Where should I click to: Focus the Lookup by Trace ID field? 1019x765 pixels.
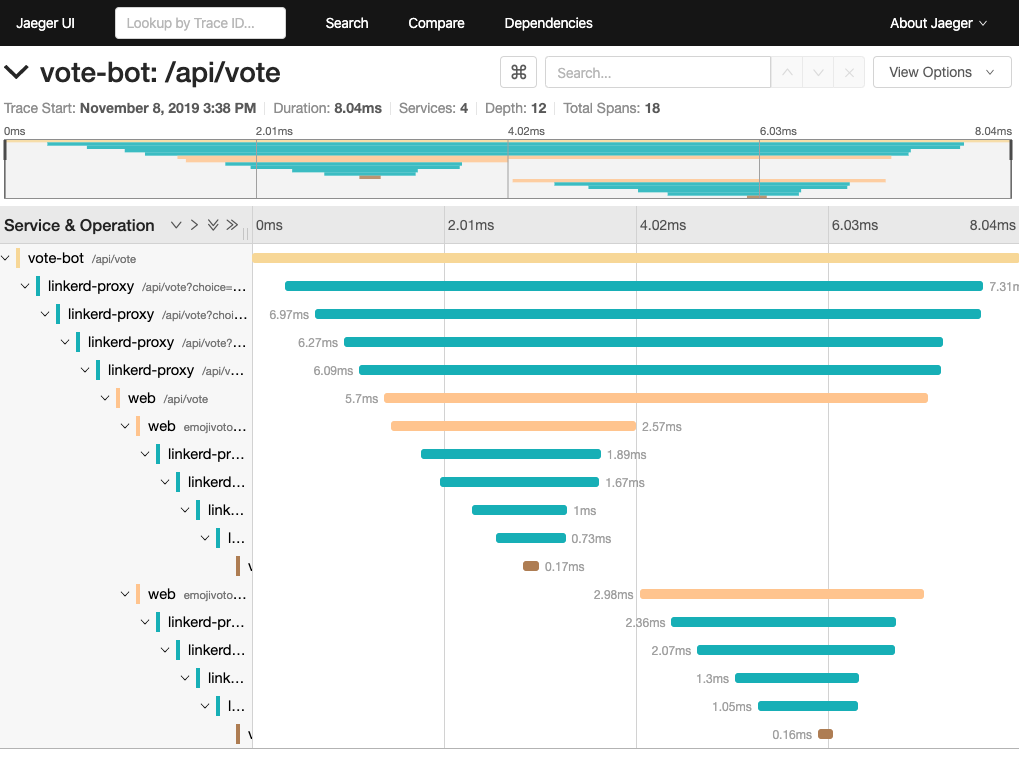click(200, 23)
